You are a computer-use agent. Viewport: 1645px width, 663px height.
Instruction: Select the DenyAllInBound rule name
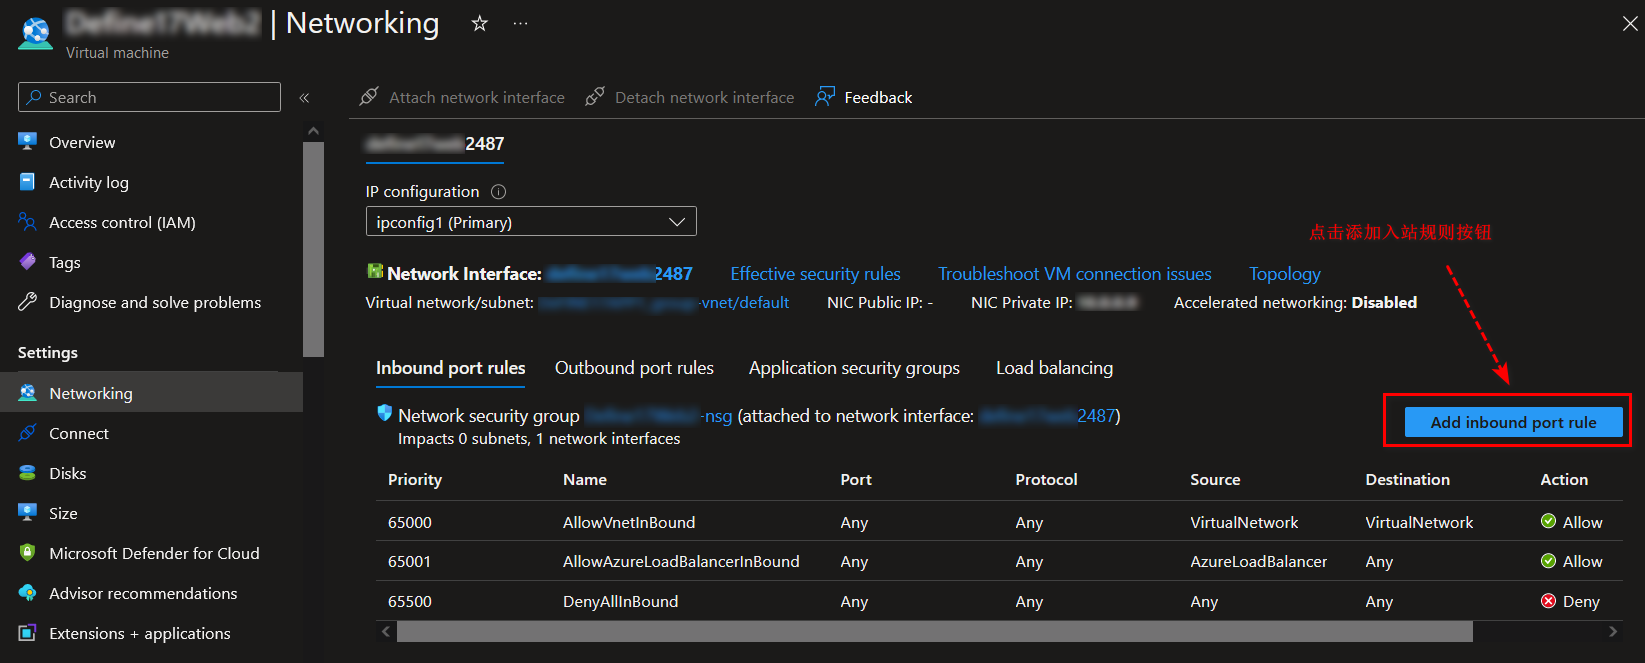(x=620, y=602)
